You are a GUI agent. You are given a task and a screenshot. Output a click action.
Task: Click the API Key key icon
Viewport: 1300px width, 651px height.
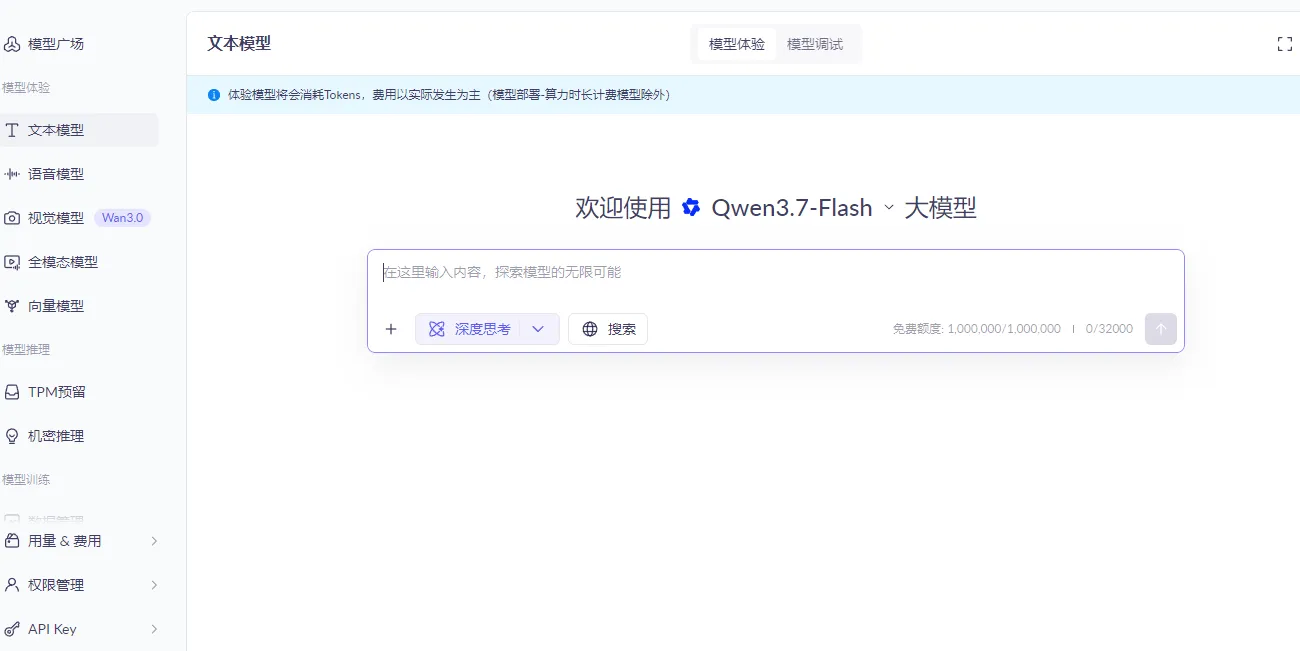[x=12, y=629]
